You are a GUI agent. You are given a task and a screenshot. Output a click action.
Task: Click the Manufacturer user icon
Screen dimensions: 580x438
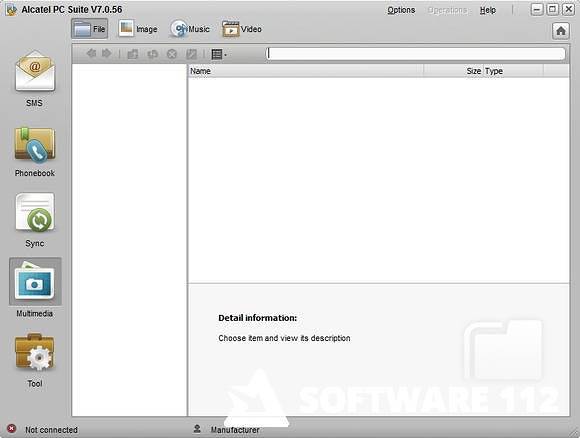coord(197,429)
